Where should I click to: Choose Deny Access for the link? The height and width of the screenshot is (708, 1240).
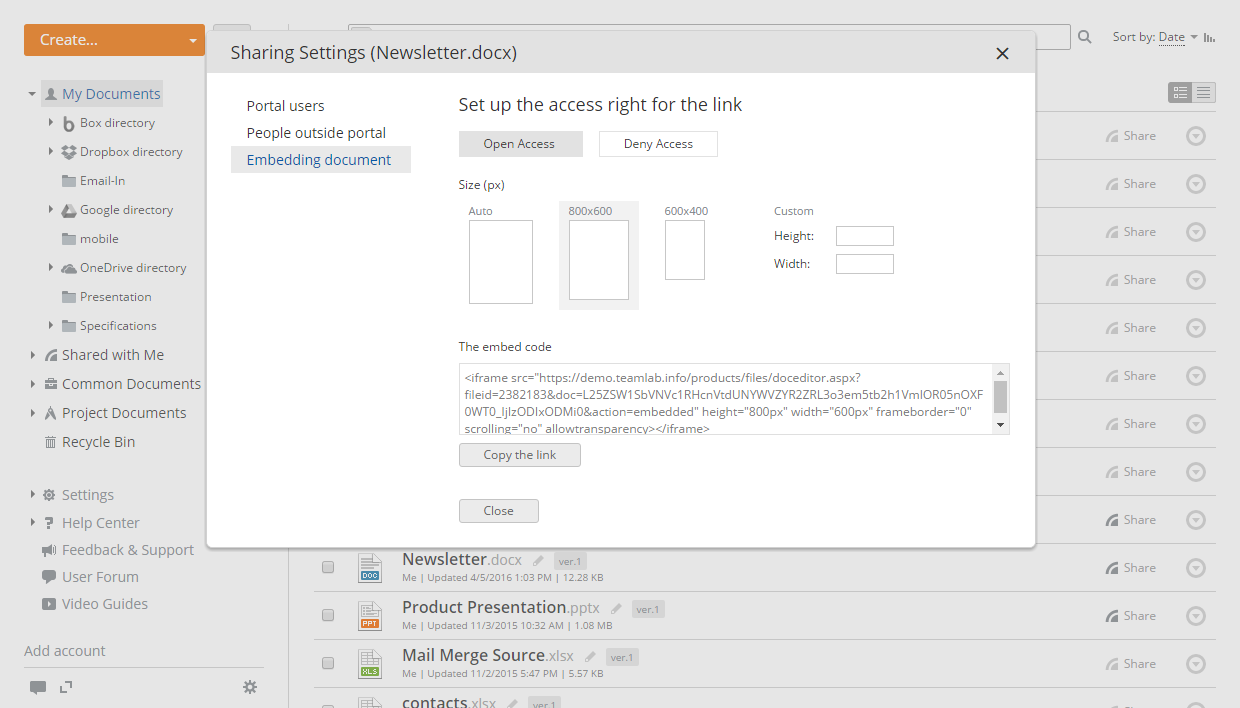658,144
